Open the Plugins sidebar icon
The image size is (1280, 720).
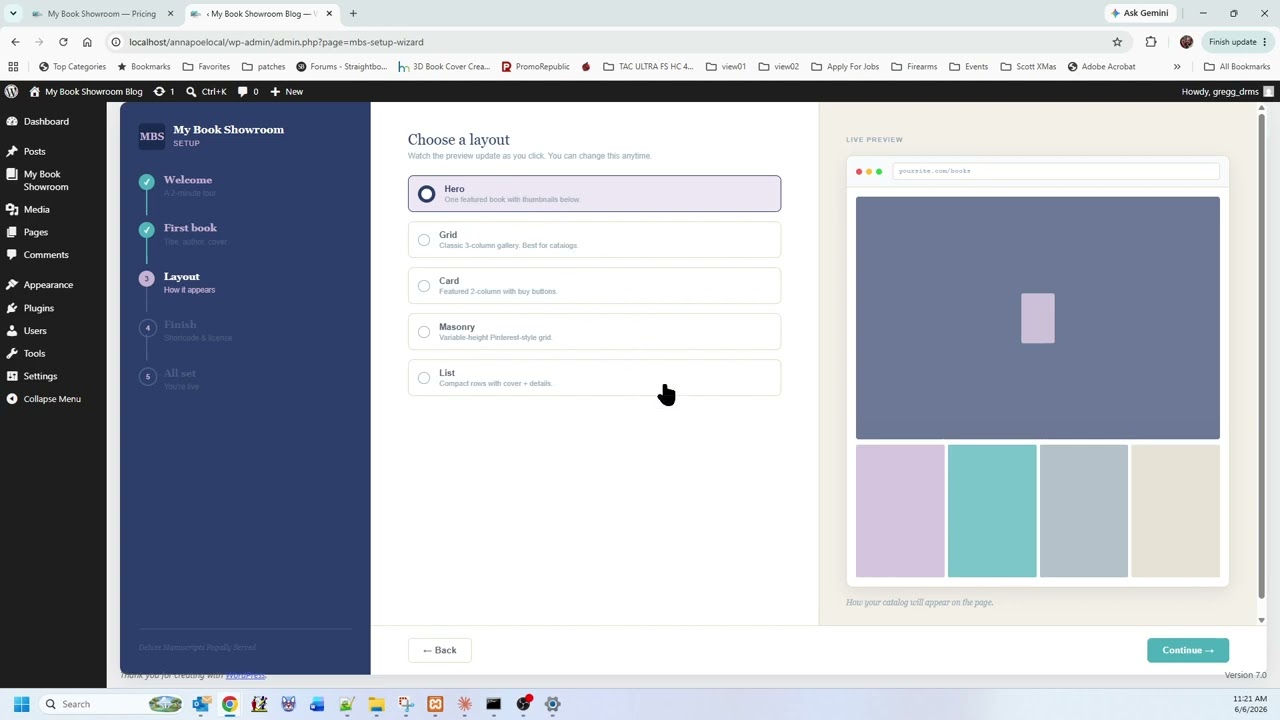(x=11, y=308)
